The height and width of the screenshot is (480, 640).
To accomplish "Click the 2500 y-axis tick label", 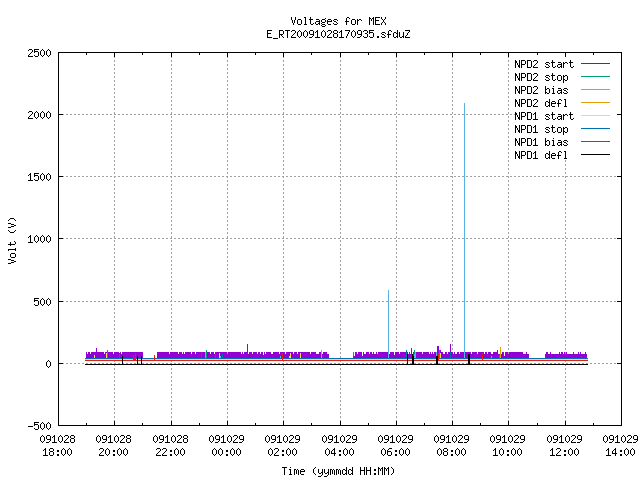I will [x=40, y=53].
